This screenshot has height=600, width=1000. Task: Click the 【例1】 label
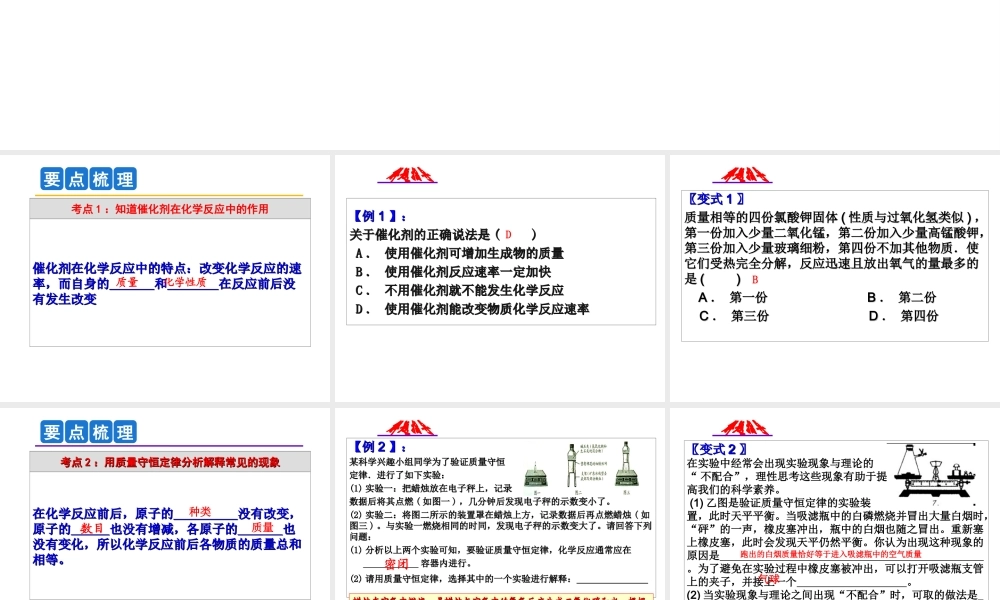(x=378, y=216)
